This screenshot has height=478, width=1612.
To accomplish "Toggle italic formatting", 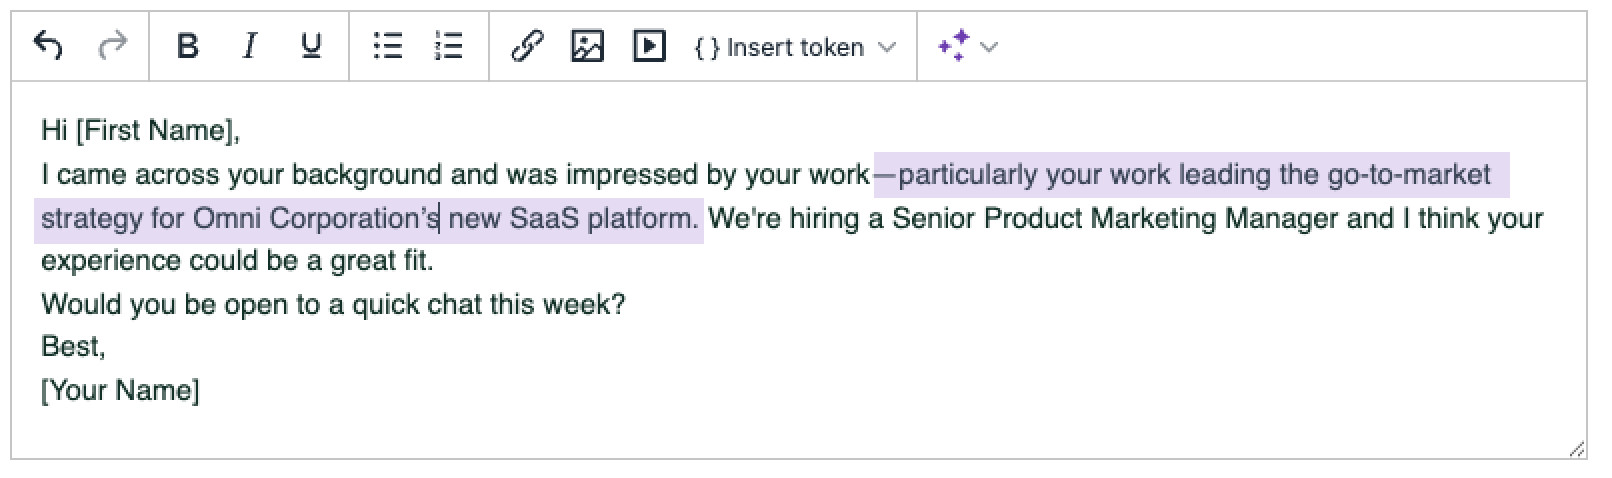I will 249,46.
